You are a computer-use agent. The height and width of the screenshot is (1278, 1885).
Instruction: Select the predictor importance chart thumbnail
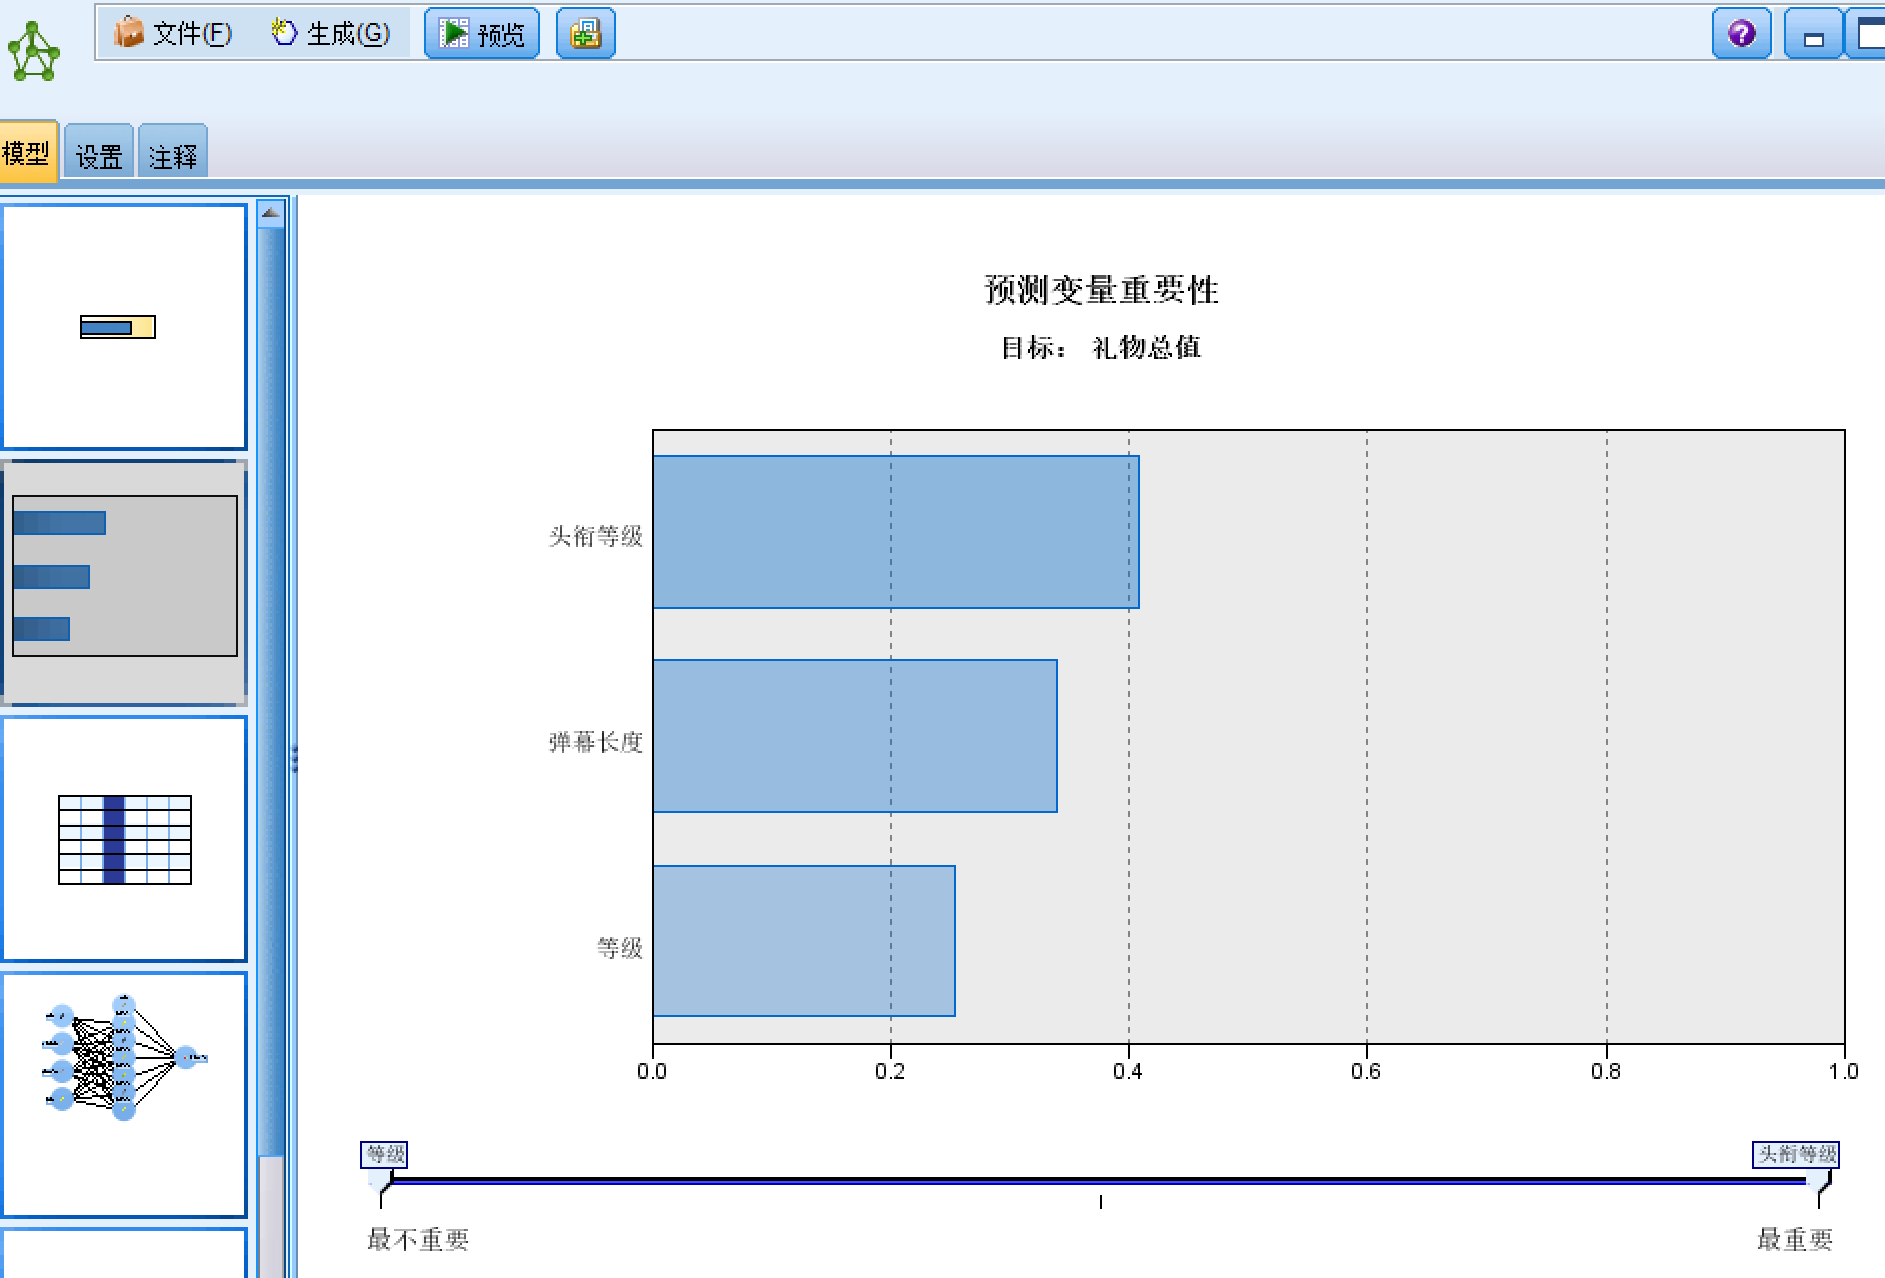[124, 583]
